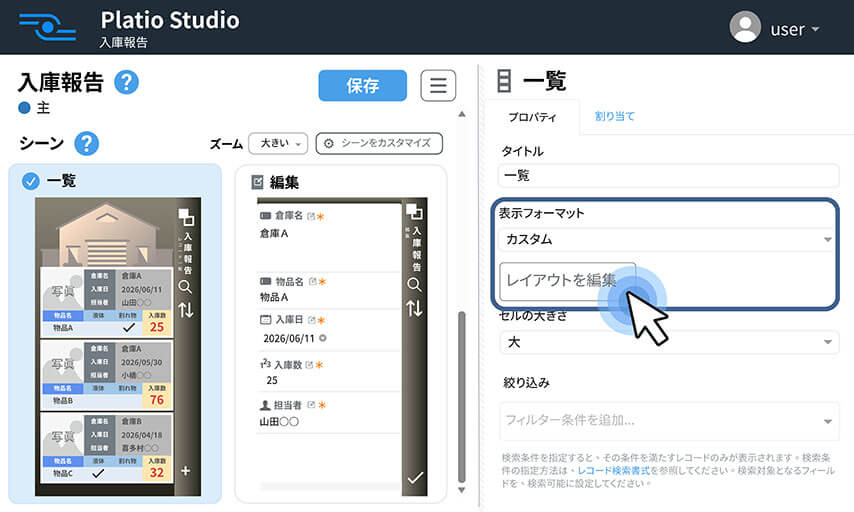Expand the user account menu arrow

click(815, 29)
